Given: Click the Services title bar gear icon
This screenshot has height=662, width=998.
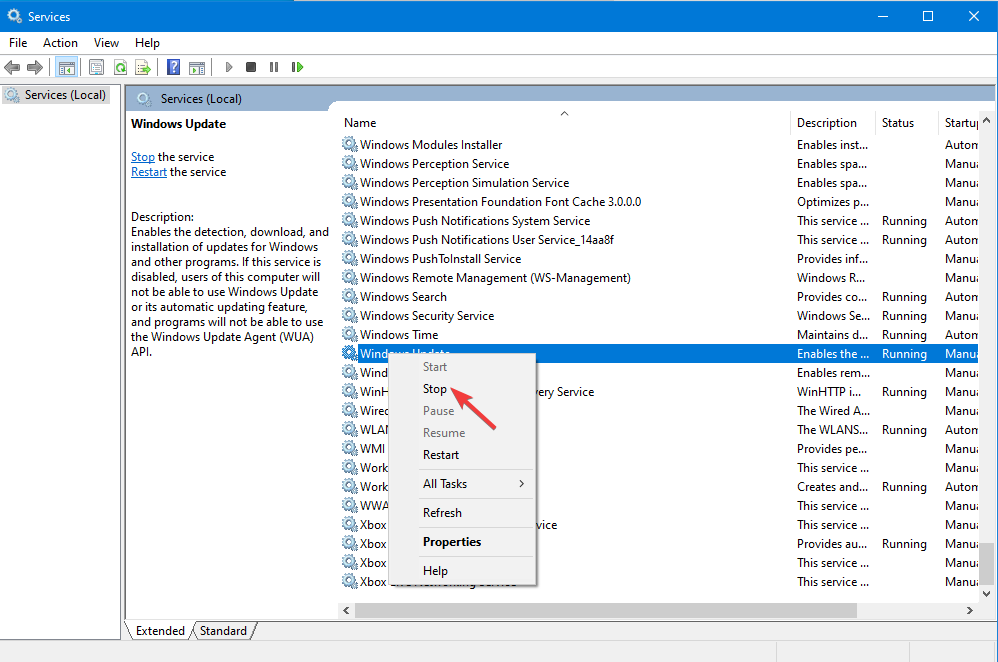Looking at the screenshot, I should (14, 16).
